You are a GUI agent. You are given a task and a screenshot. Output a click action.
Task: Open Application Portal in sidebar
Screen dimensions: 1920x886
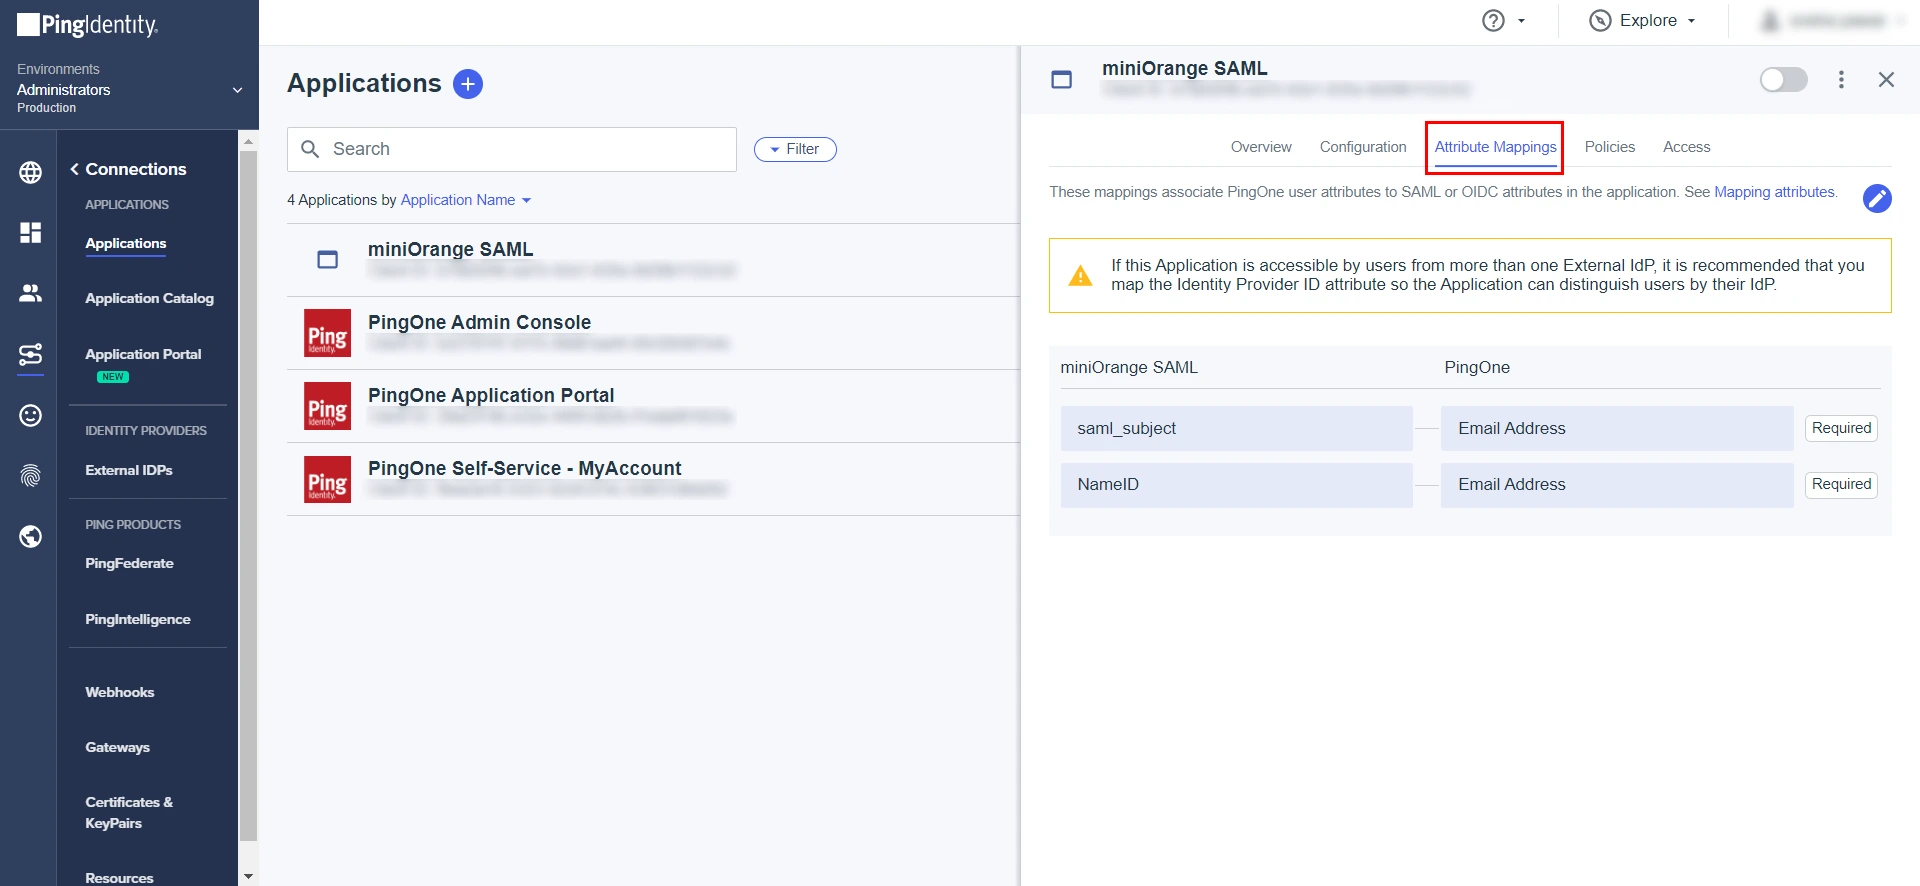click(143, 355)
